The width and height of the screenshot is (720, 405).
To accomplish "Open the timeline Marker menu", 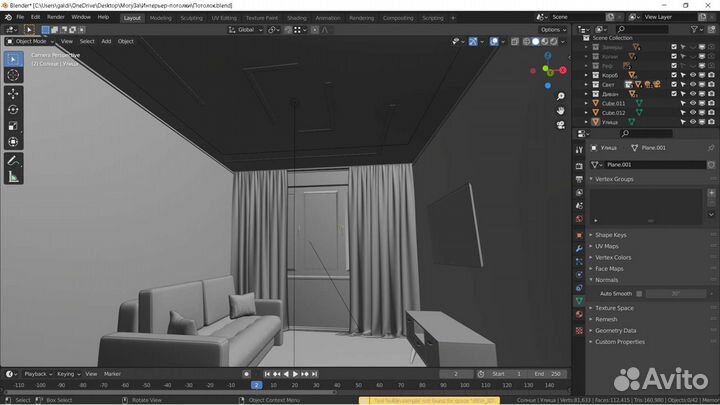I will tap(112, 374).
